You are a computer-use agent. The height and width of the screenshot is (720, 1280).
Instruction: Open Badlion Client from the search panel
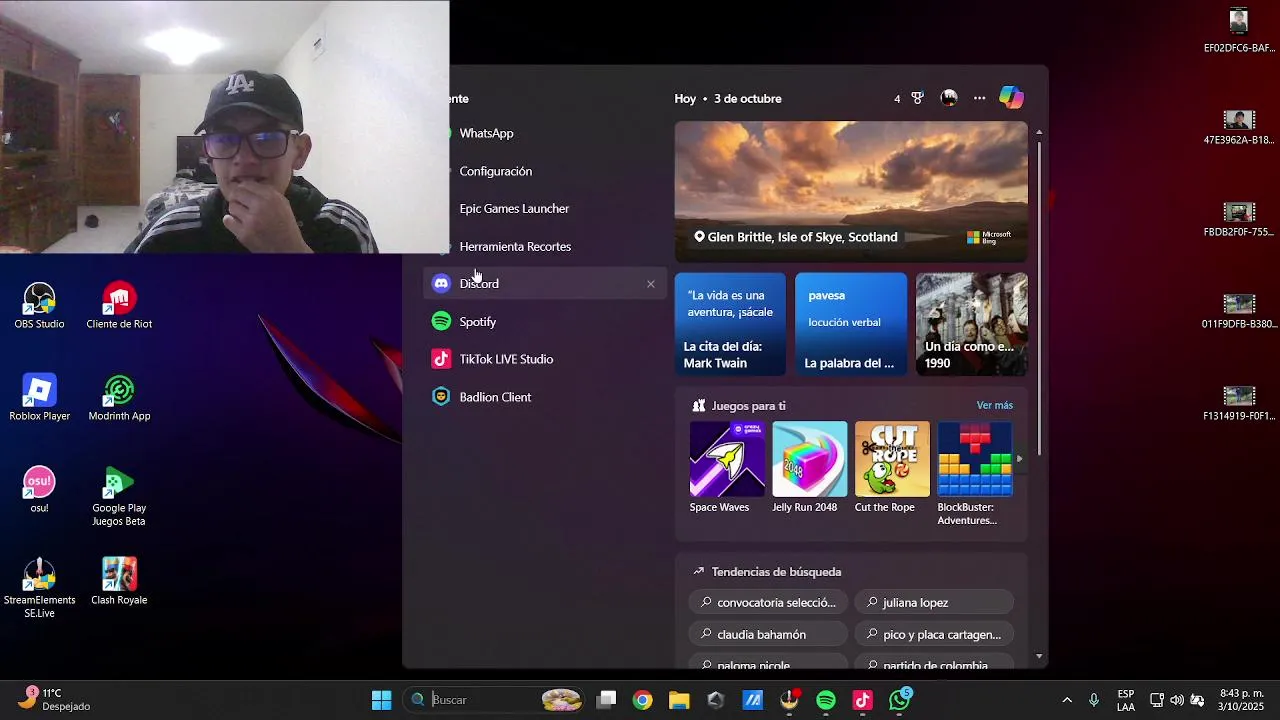coord(543,397)
